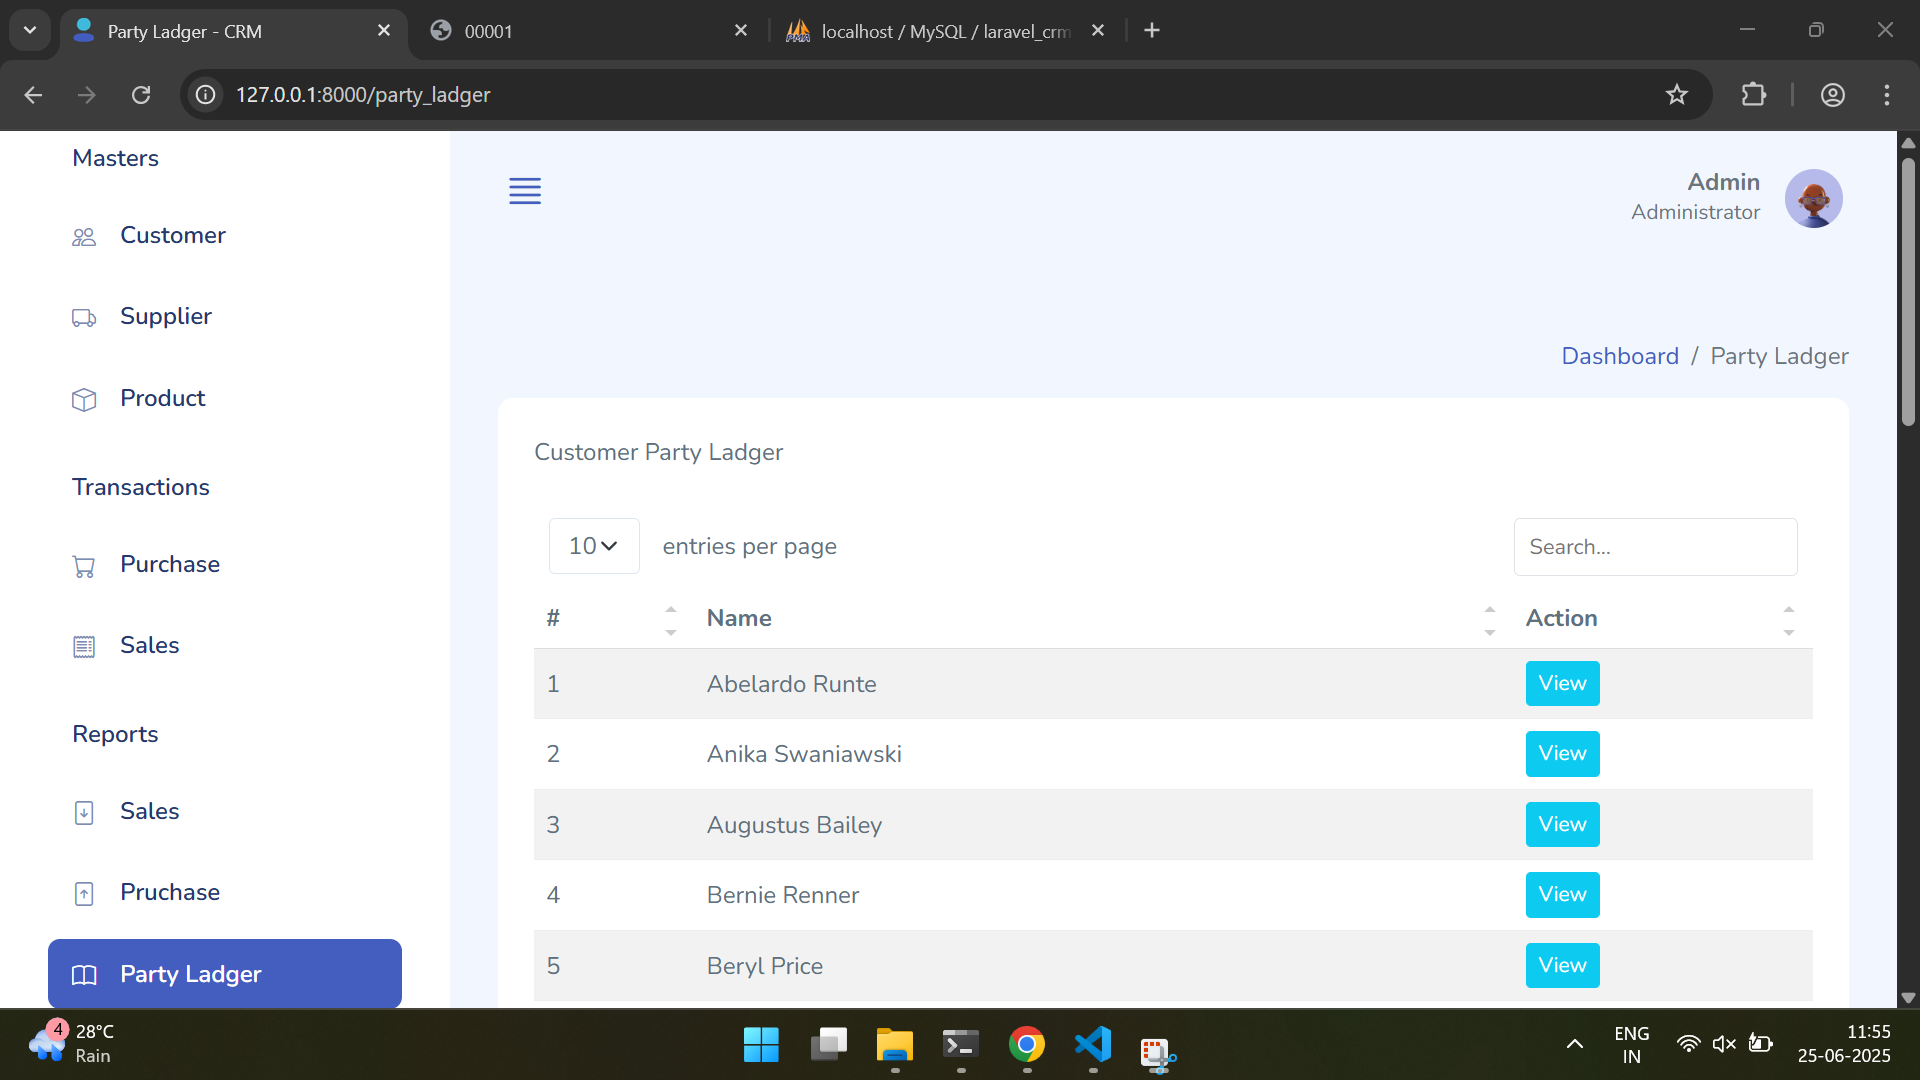View site information icon
Viewport: 1920px width, 1080px height.
[x=205, y=95]
